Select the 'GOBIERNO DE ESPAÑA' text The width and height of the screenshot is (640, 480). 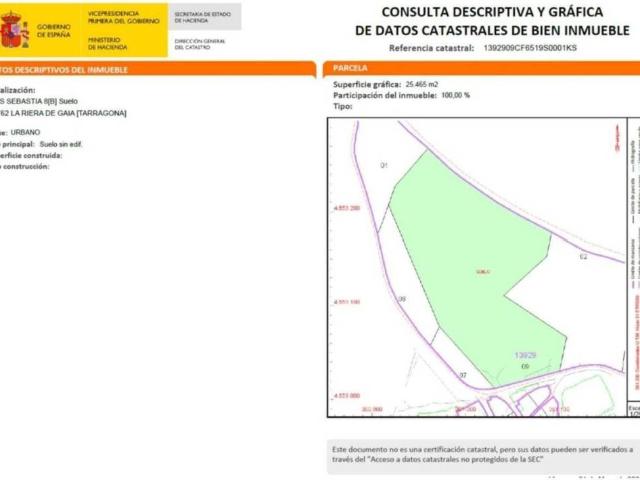[x=54, y=31]
